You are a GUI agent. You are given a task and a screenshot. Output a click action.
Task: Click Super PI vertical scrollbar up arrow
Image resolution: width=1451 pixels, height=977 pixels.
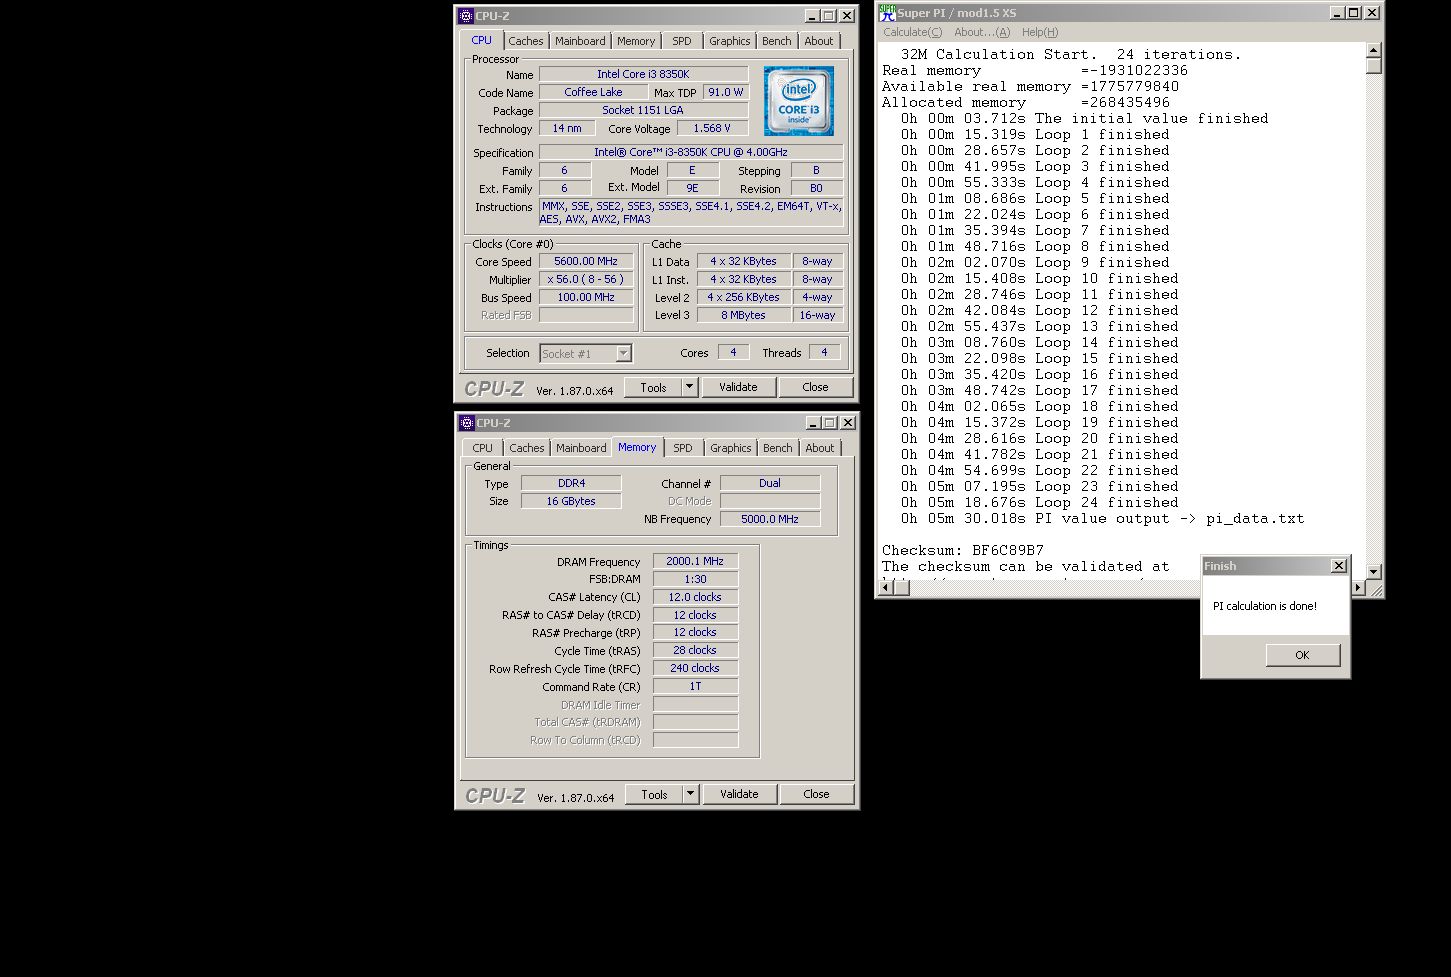pos(1373,50)
